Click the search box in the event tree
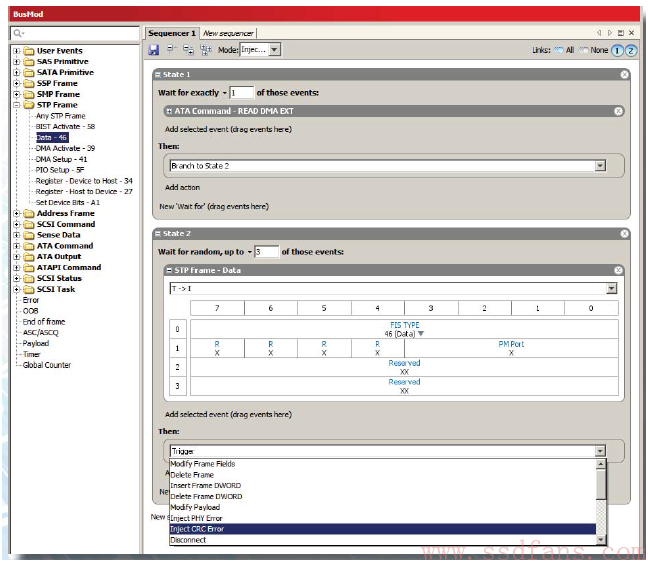This screenshot has height=562, width=648. click(x=75, y=33)
